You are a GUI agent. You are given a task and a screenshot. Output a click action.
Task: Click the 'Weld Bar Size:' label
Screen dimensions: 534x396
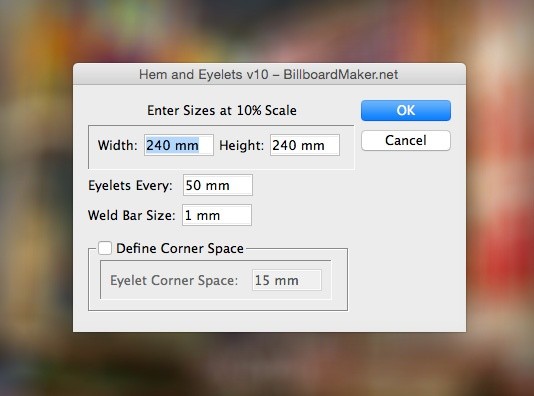[x=131, y=215]
